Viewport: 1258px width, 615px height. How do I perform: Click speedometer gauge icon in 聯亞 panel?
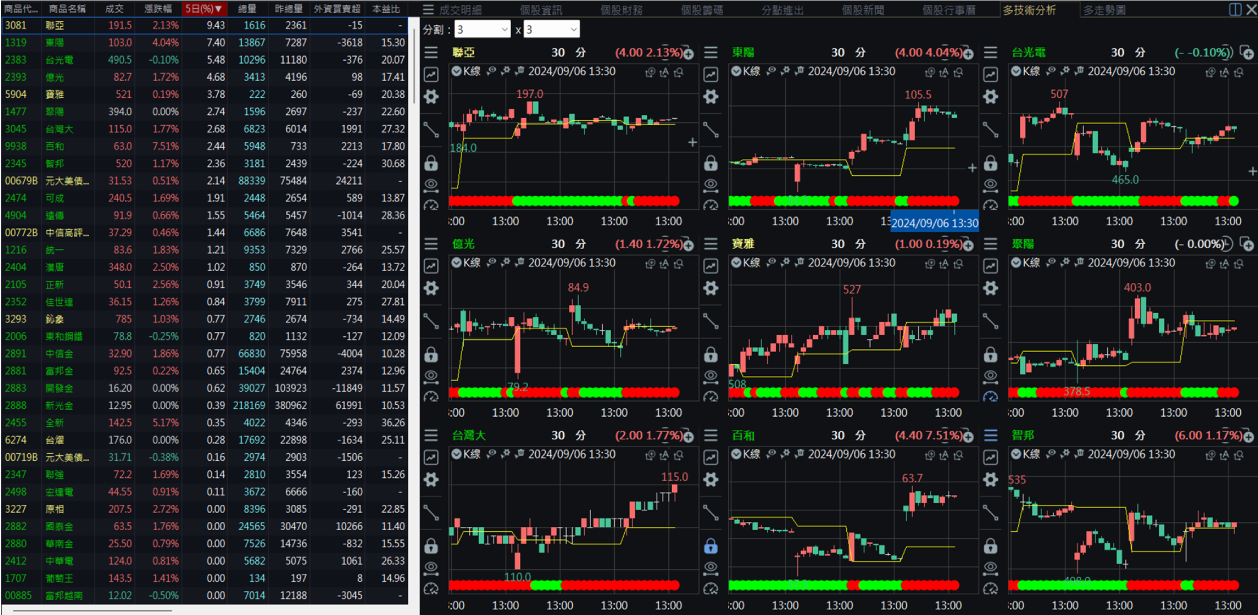tap(431, 205)
